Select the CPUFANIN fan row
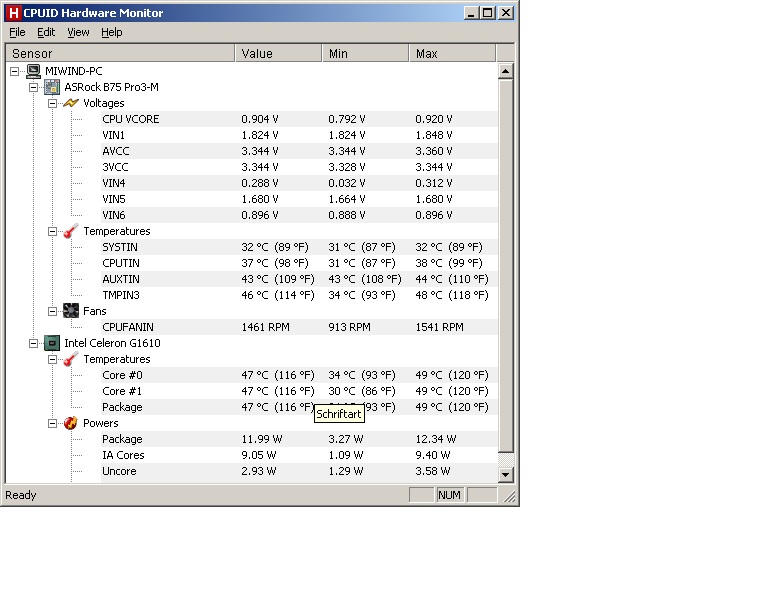768x614 pixels. [x=299, y=327]
